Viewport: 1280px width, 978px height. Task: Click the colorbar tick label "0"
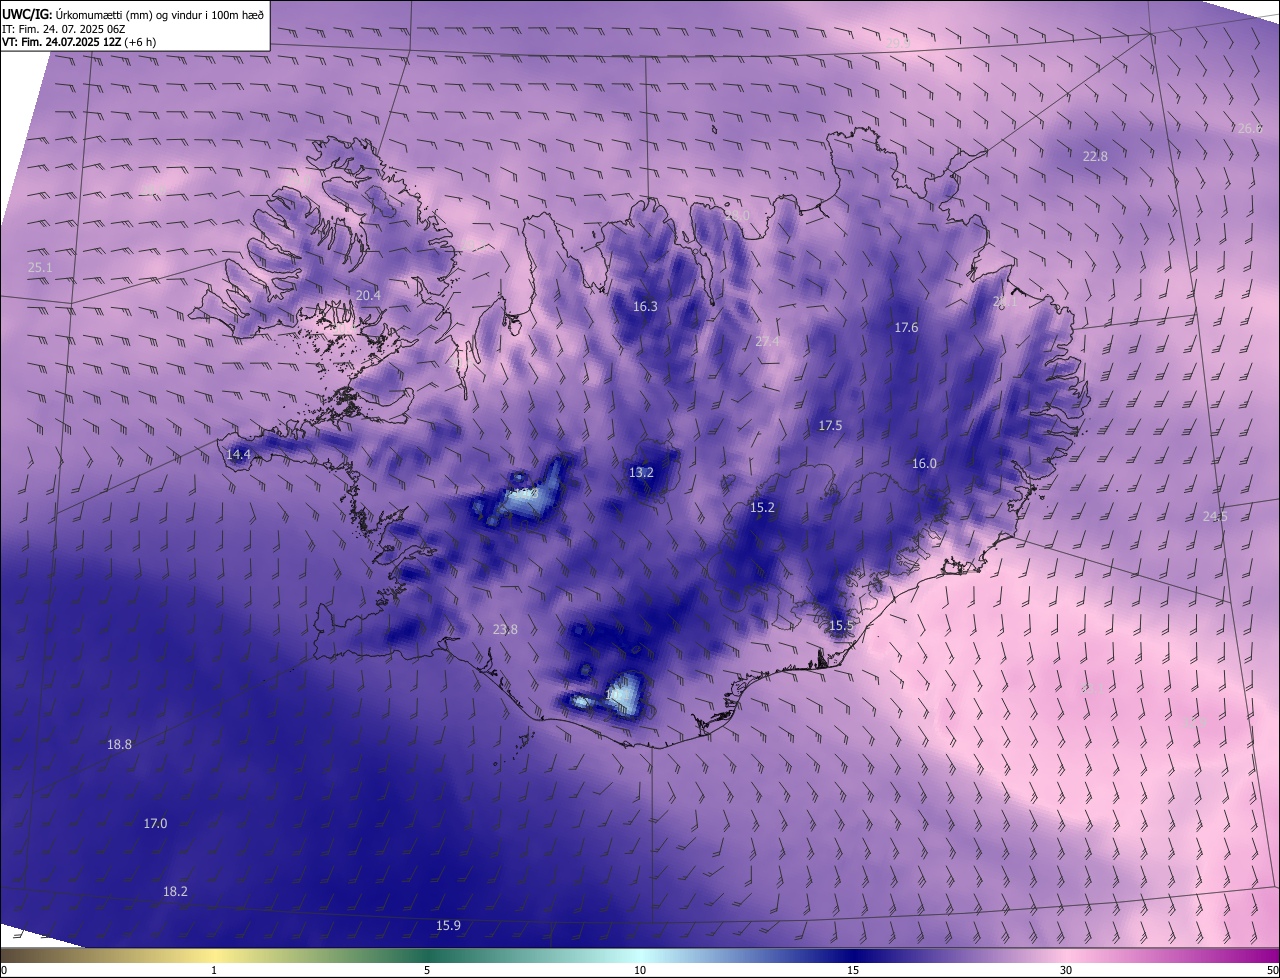point(4,970)
